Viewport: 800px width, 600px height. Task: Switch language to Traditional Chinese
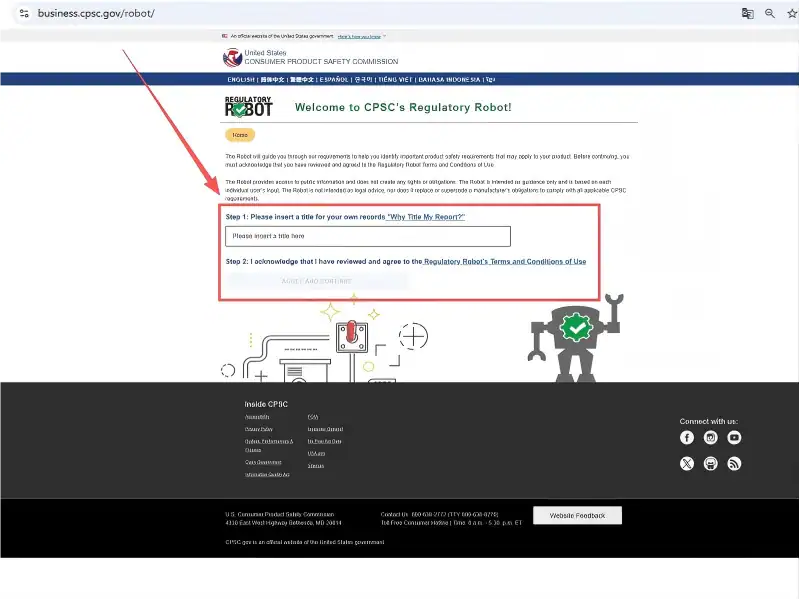pos(302,80)
